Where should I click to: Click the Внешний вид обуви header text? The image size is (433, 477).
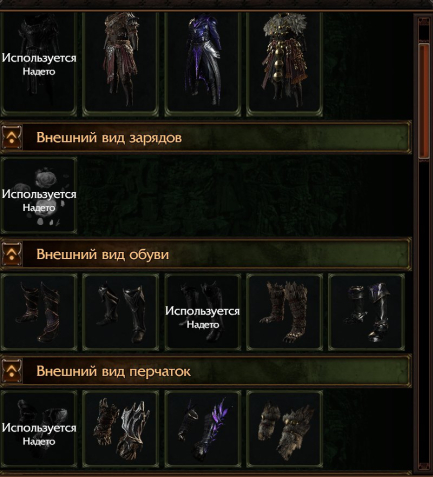coord(103,254)
